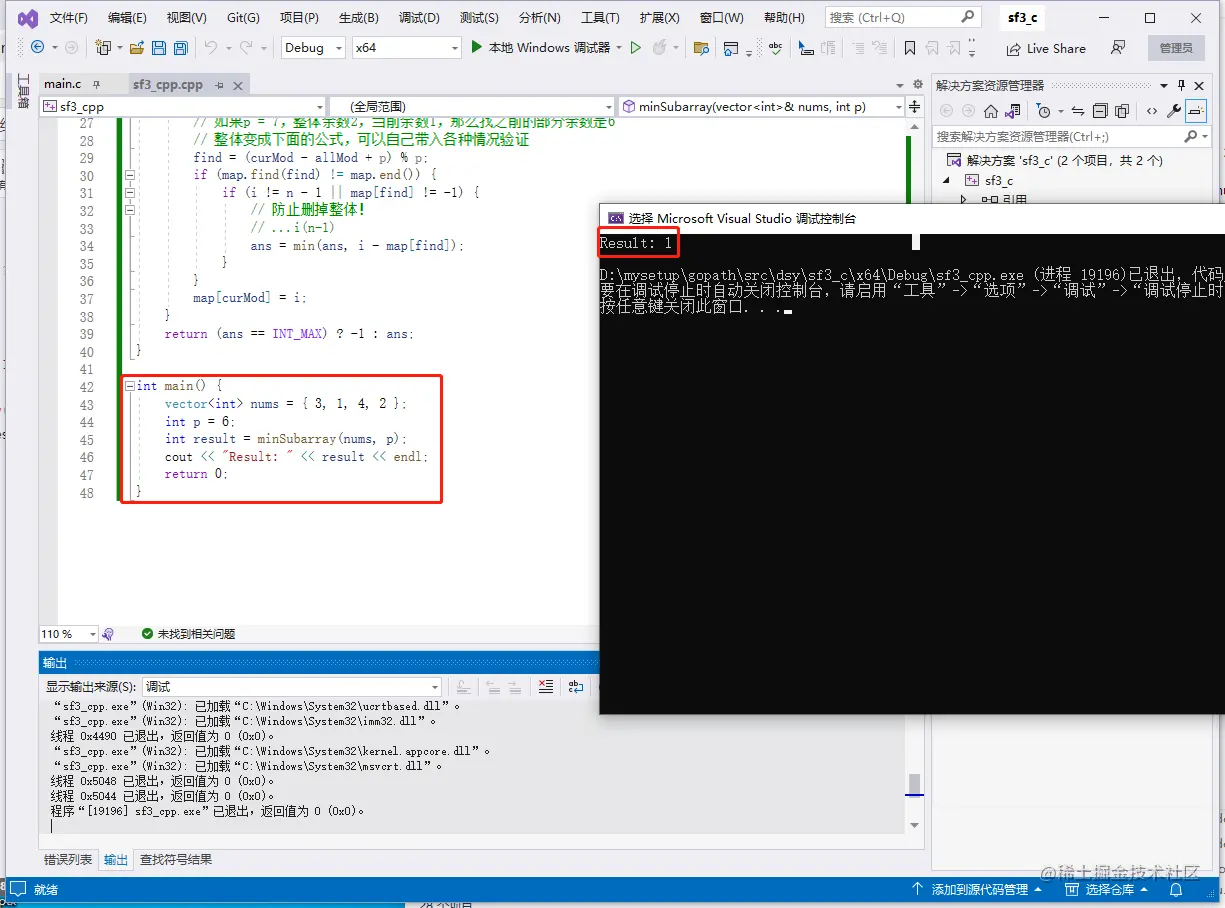Click the code cleanup broom icon
Screen dimensions: 1225x908
tap(108, 634)
